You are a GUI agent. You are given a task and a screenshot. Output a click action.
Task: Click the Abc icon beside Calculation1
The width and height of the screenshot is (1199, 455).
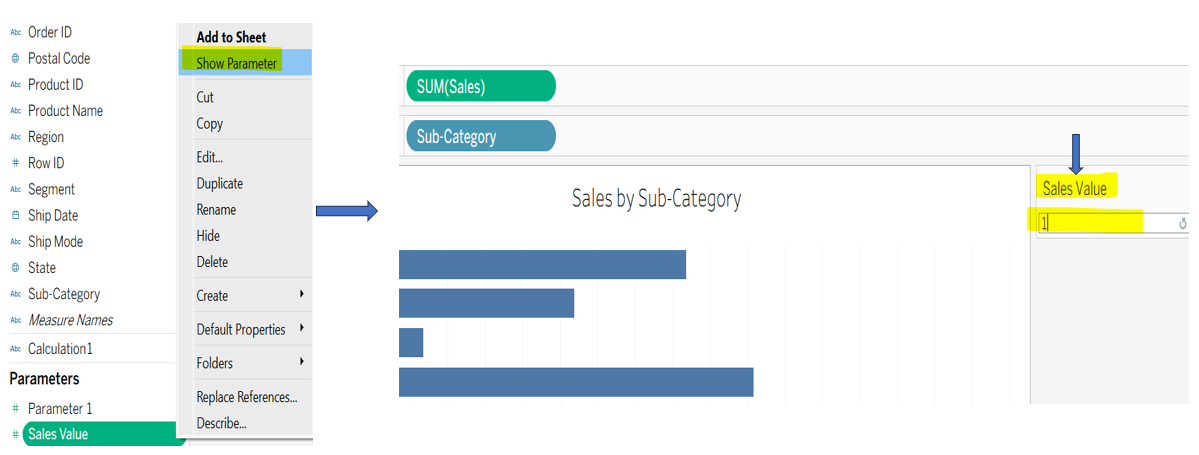pos(15,349)
